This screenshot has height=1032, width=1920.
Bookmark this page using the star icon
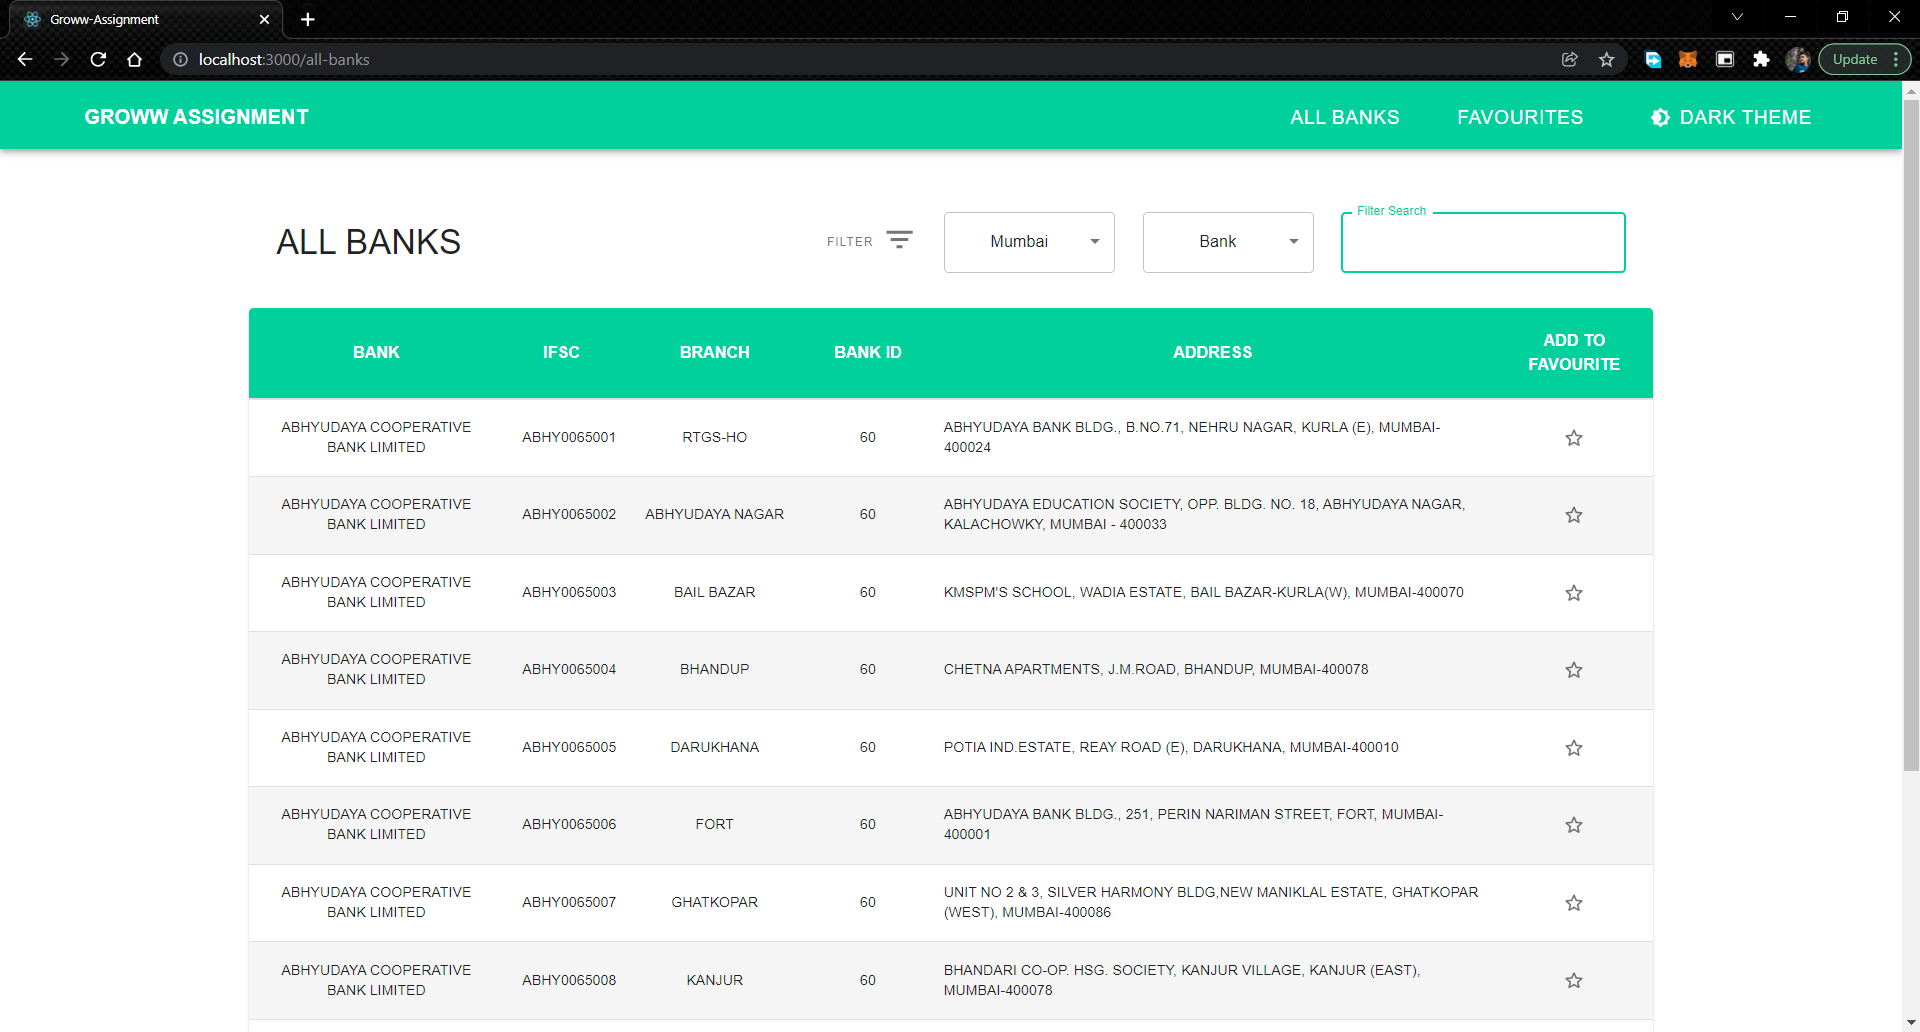pos(1607,59)
